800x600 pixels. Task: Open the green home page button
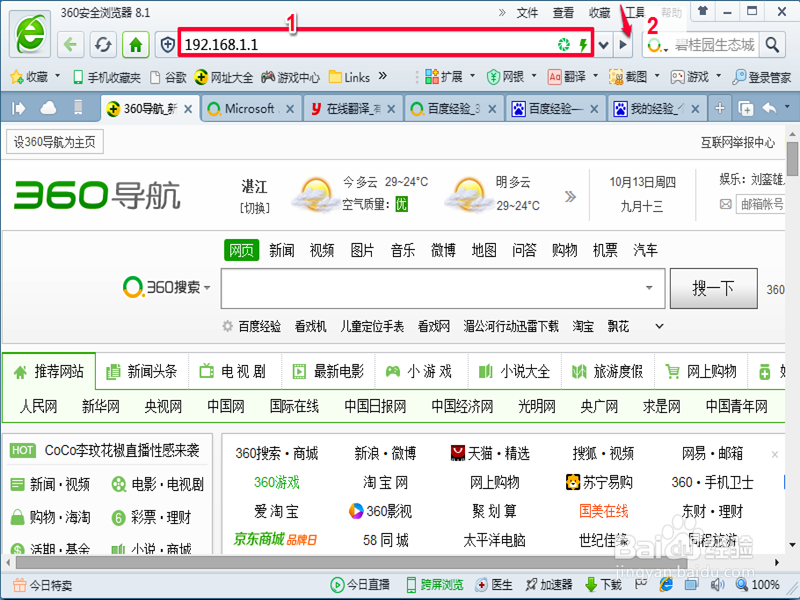point(136,45)
